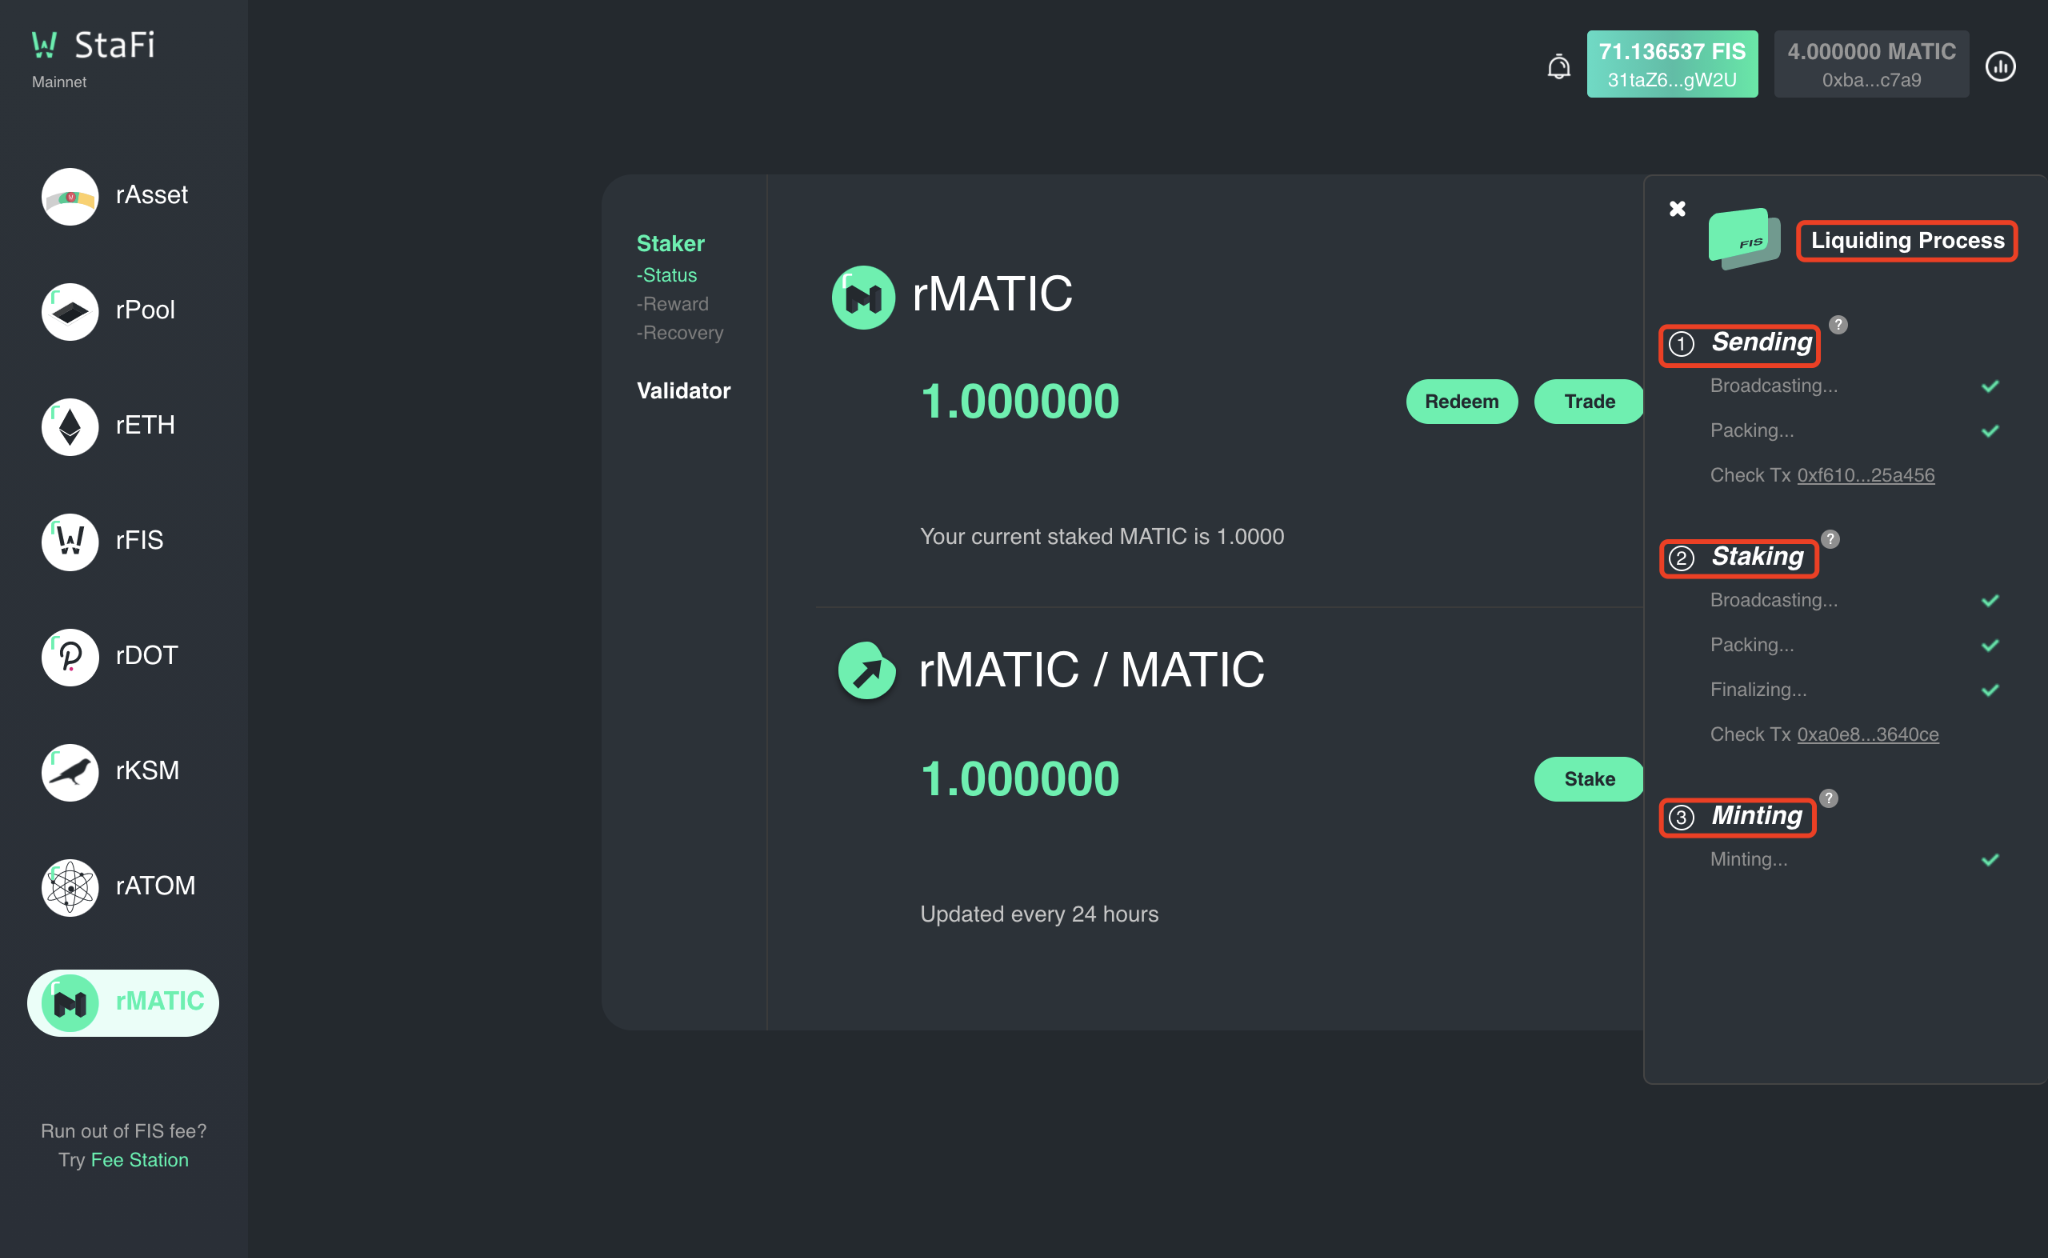Select the -Status sub-item
Viewport: 2048px width, 1258px height.
tap(666, 275)
